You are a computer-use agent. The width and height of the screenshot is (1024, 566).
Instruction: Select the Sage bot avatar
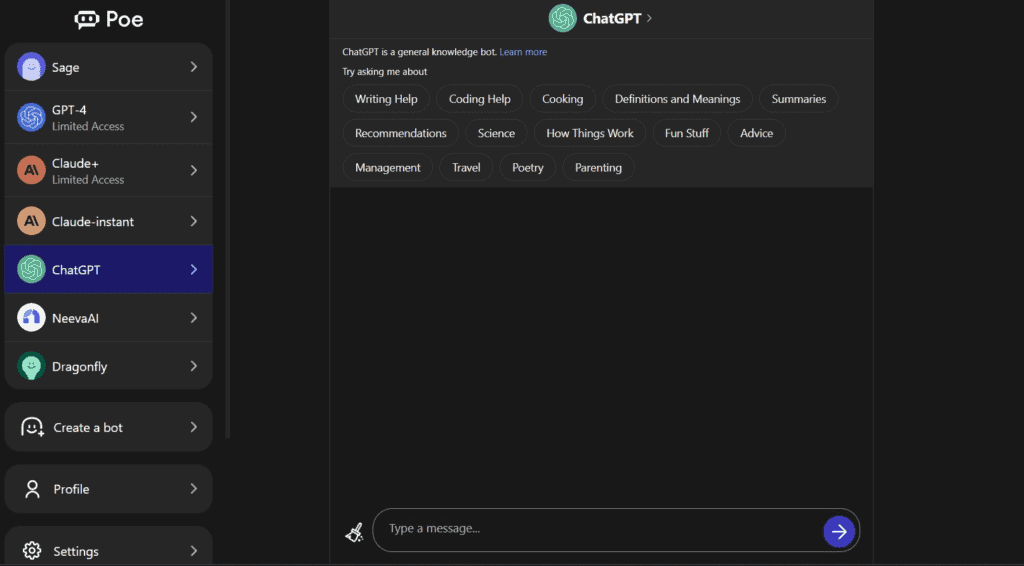pyautogui.click(x=31, y=67)
